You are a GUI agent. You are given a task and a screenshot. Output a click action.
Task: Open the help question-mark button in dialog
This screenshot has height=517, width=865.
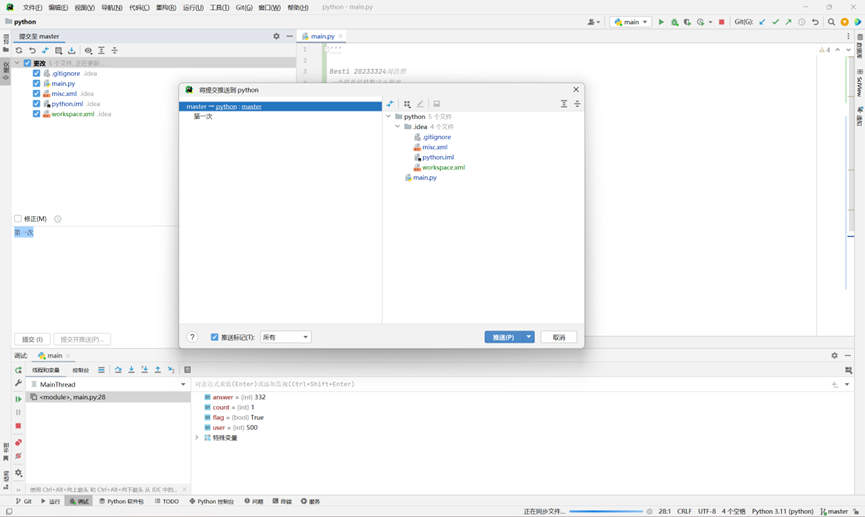tap(192, 337)
